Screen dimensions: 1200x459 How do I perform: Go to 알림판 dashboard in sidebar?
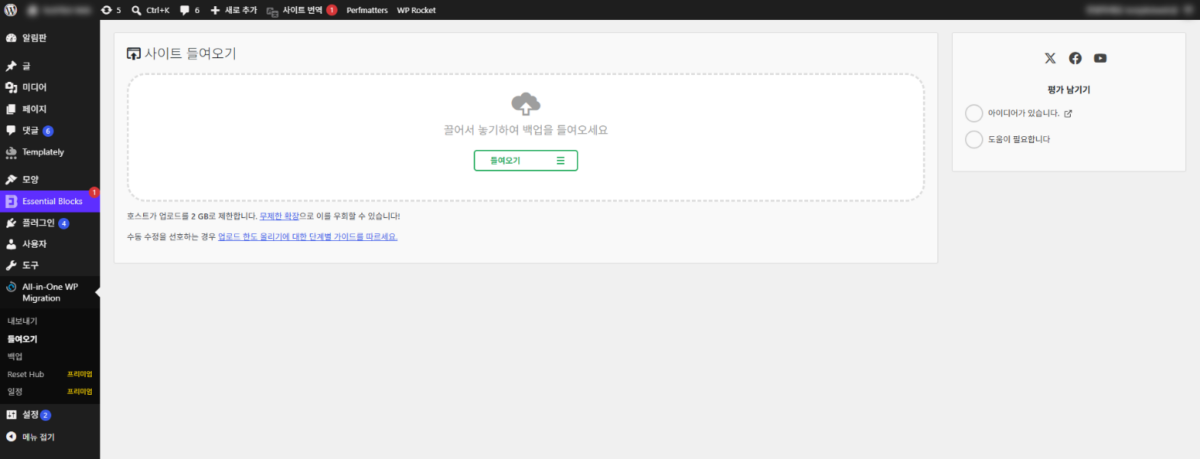(x=50, y=38)
